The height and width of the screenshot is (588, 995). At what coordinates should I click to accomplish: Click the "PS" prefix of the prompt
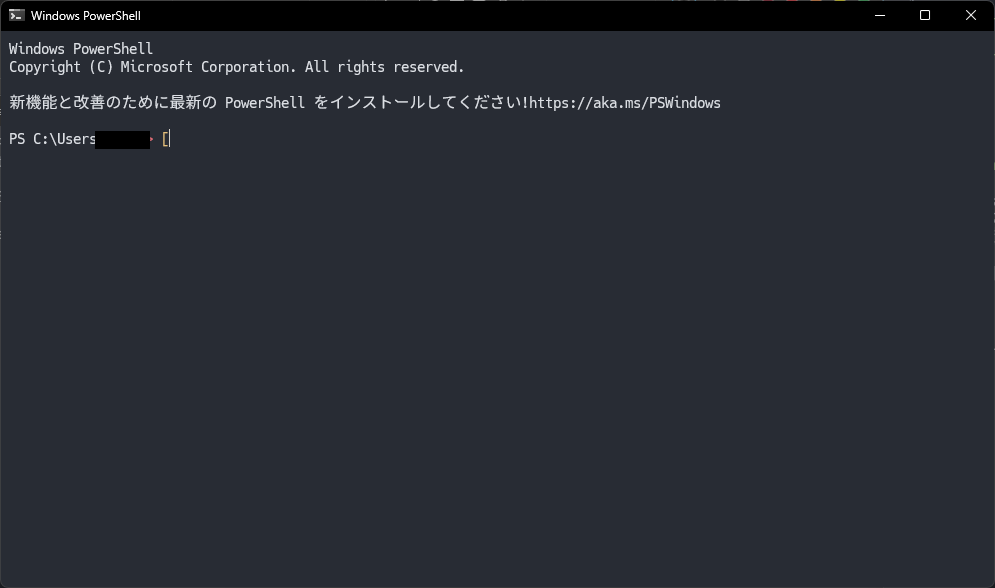tap(17, 139)
